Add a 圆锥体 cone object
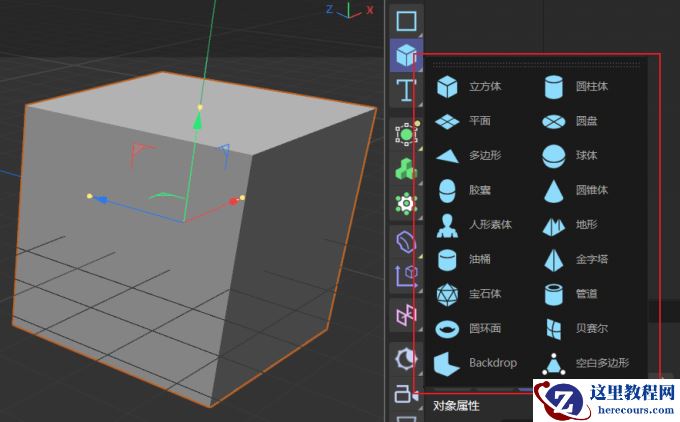The width and height of the screenshot is (680, 422). pos(575,190)
